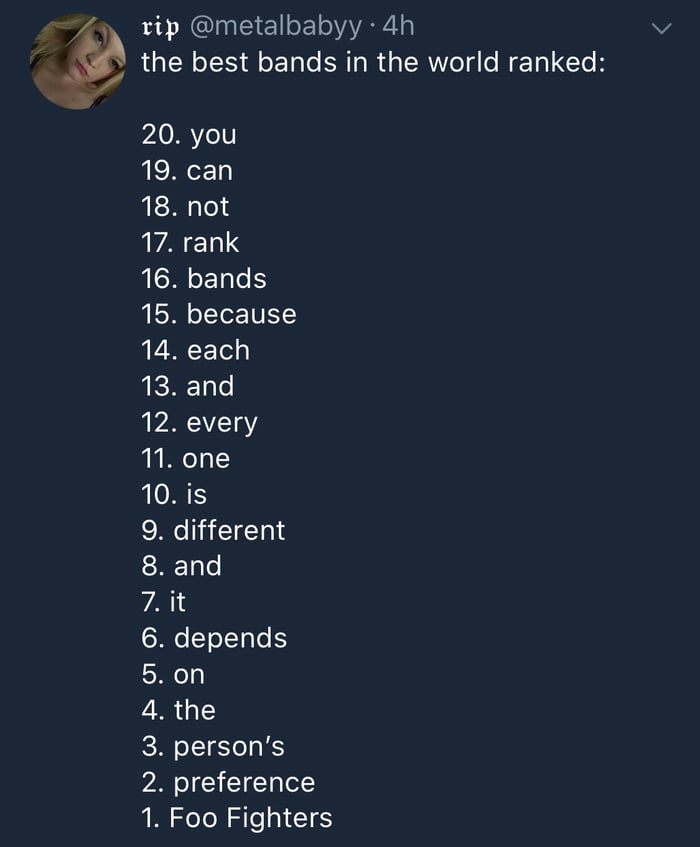
Task: Click the headline "the best bands in the world ranked:"
Action: coord(372,63)
